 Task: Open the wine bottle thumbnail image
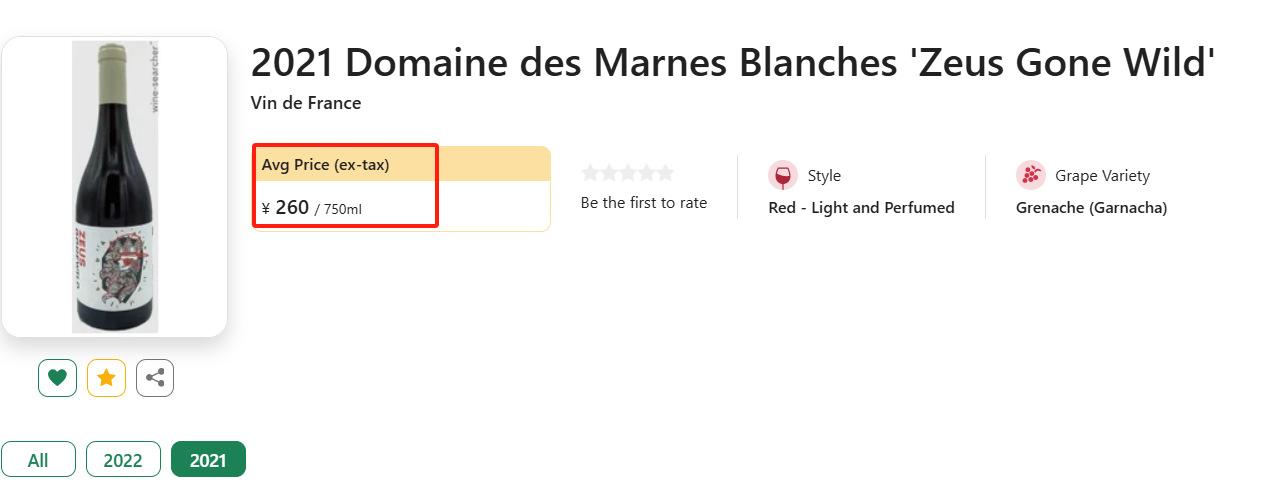(x=114, y=187)
